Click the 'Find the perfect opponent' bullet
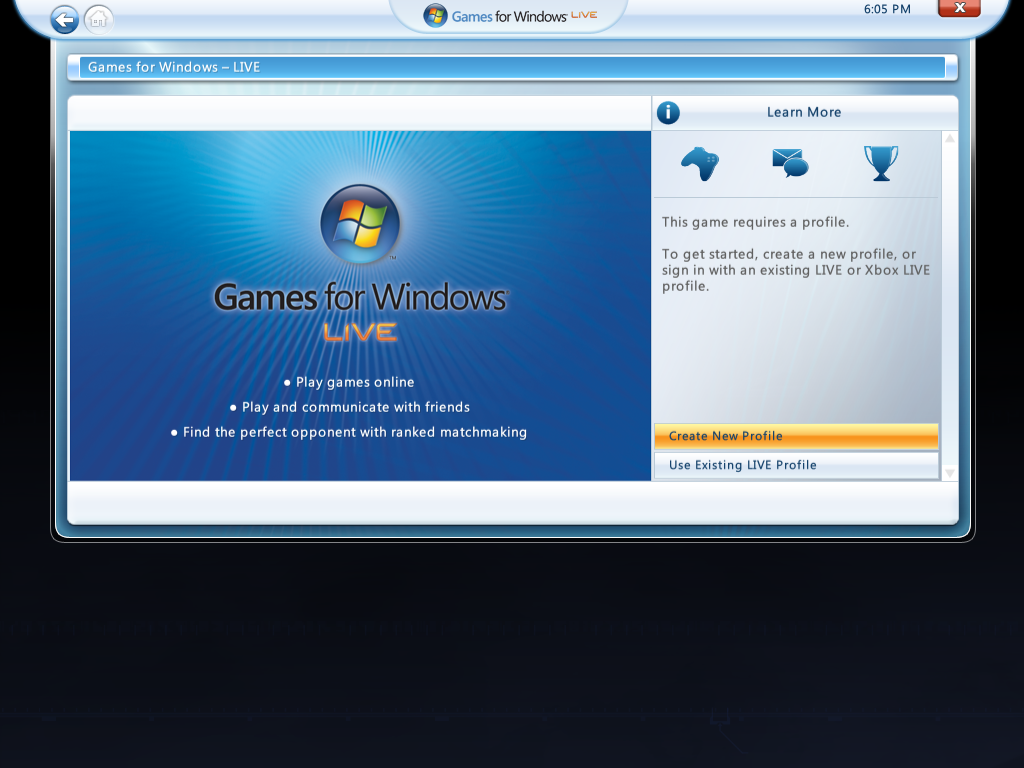 (349, 432)
